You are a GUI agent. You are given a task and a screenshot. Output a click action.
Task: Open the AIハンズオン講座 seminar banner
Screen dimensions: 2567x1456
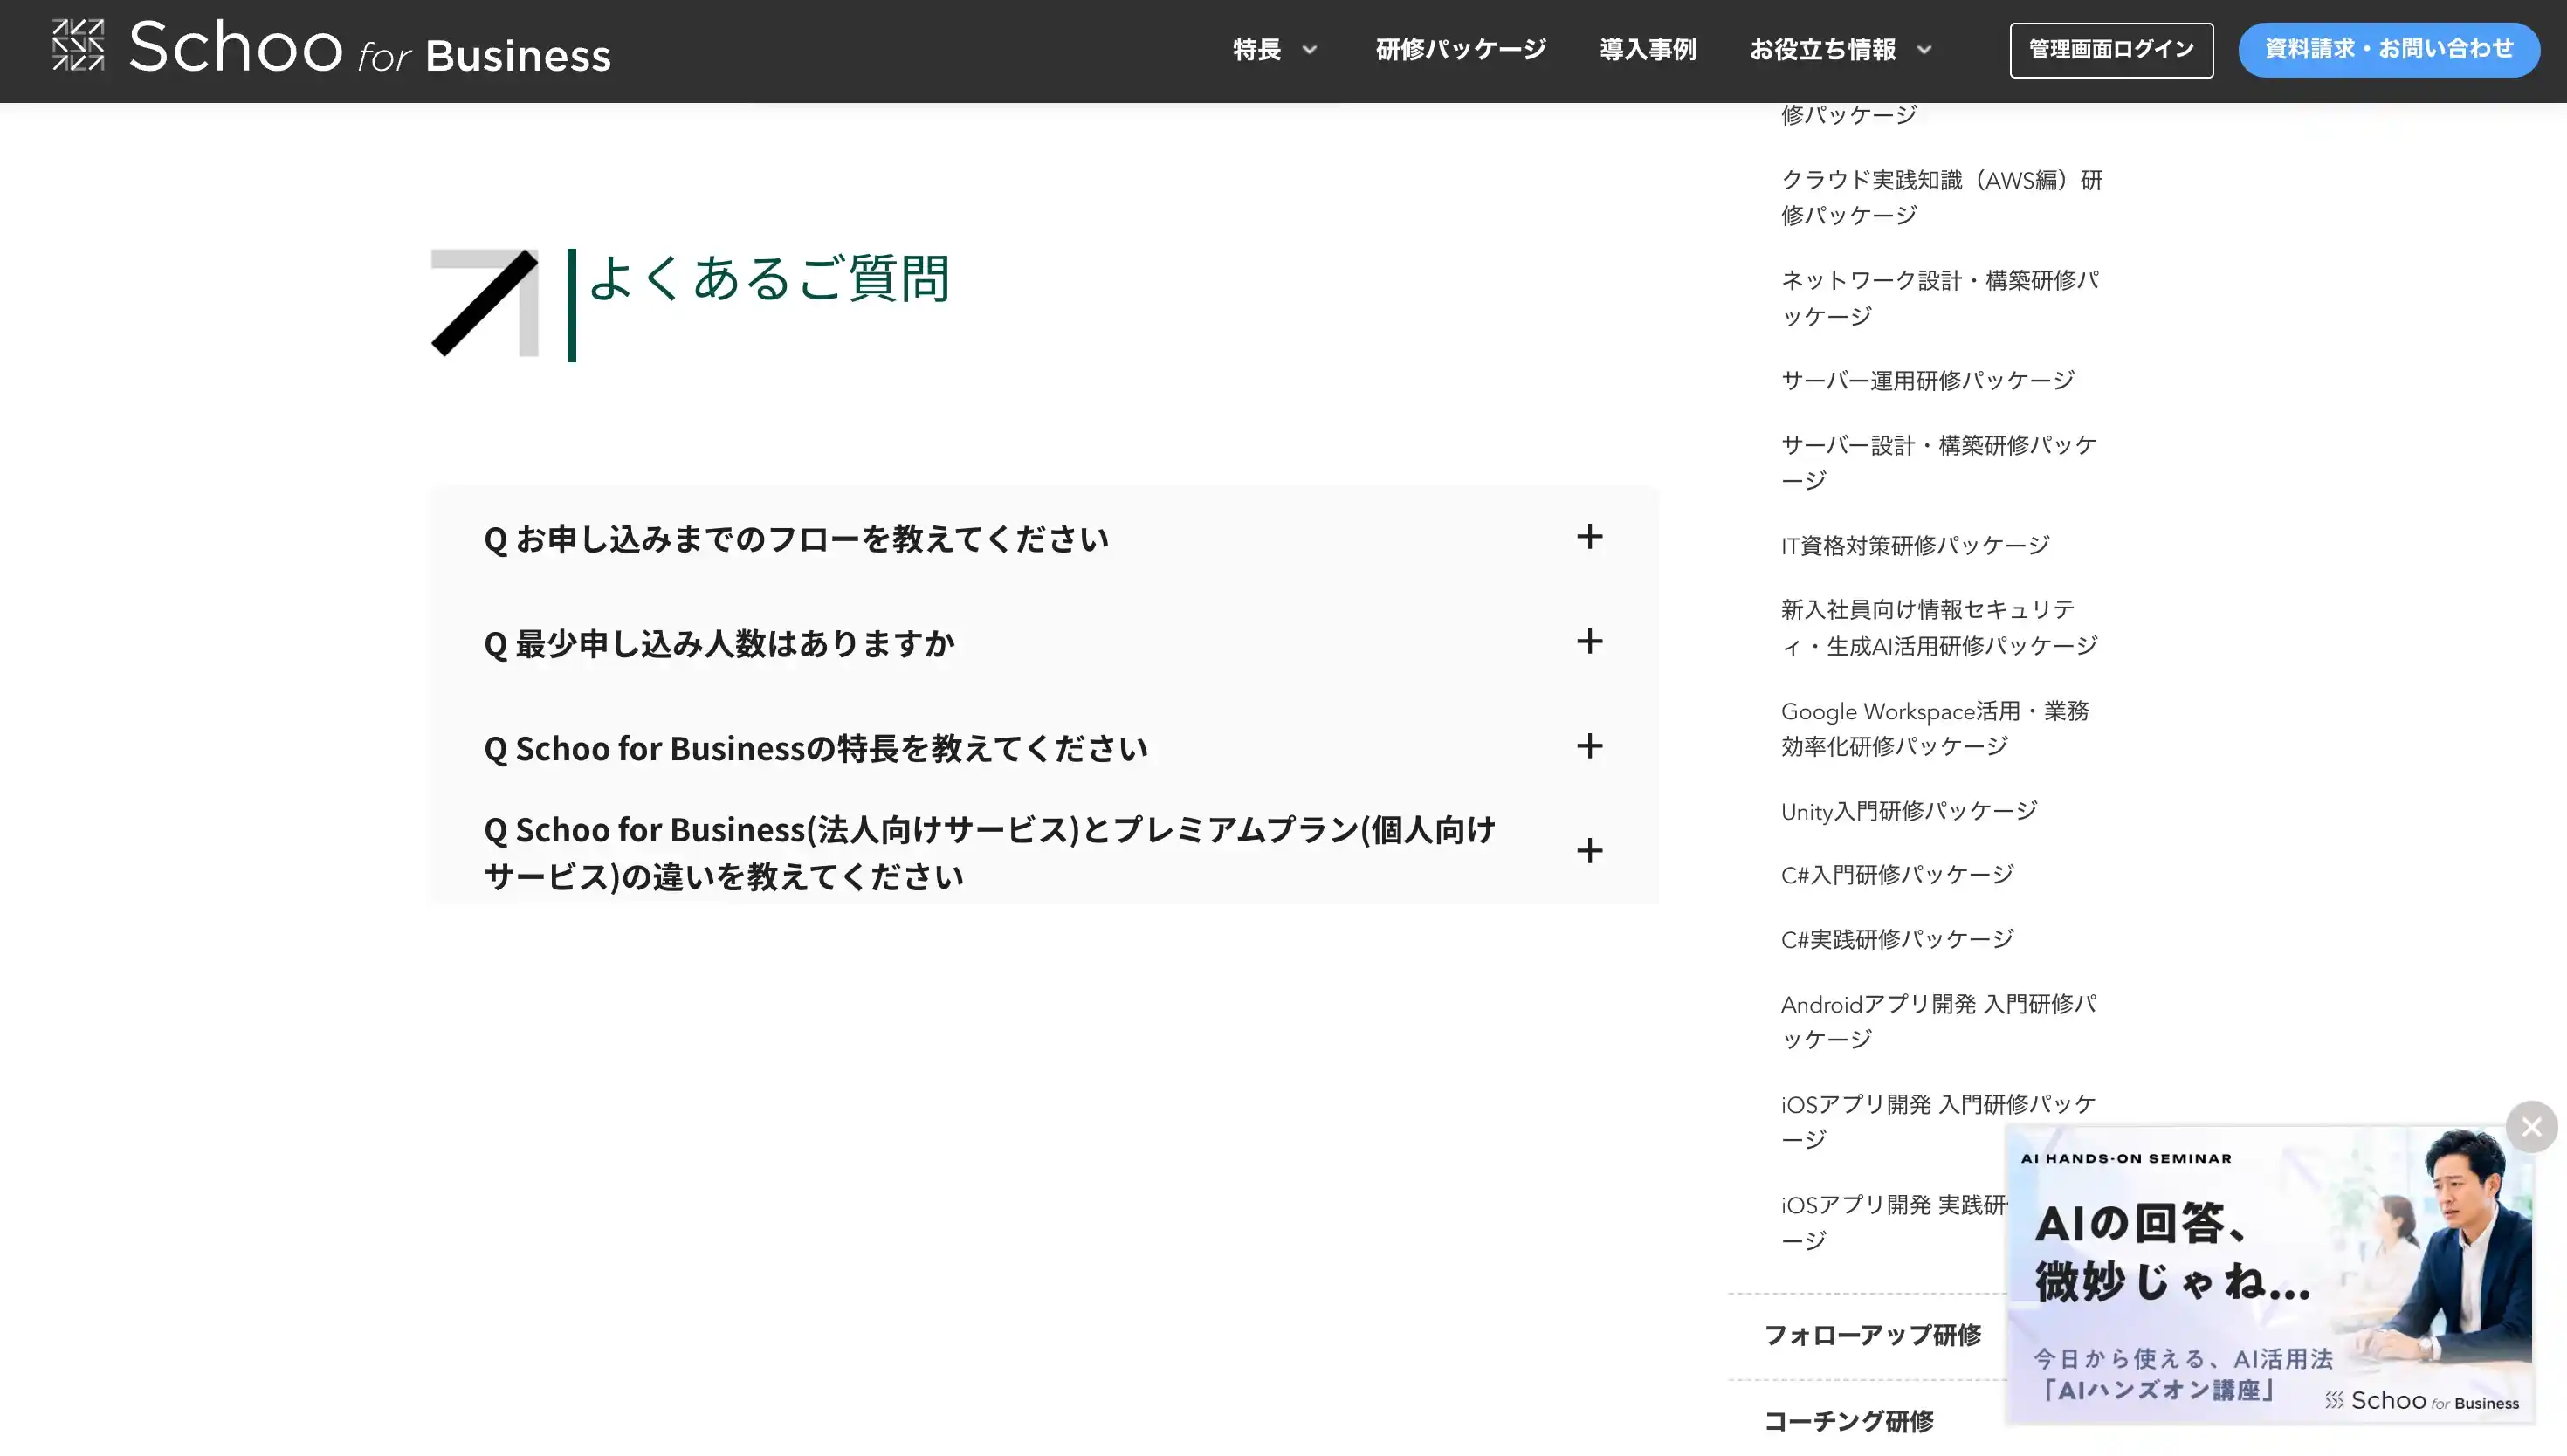coord(2269,1274)
